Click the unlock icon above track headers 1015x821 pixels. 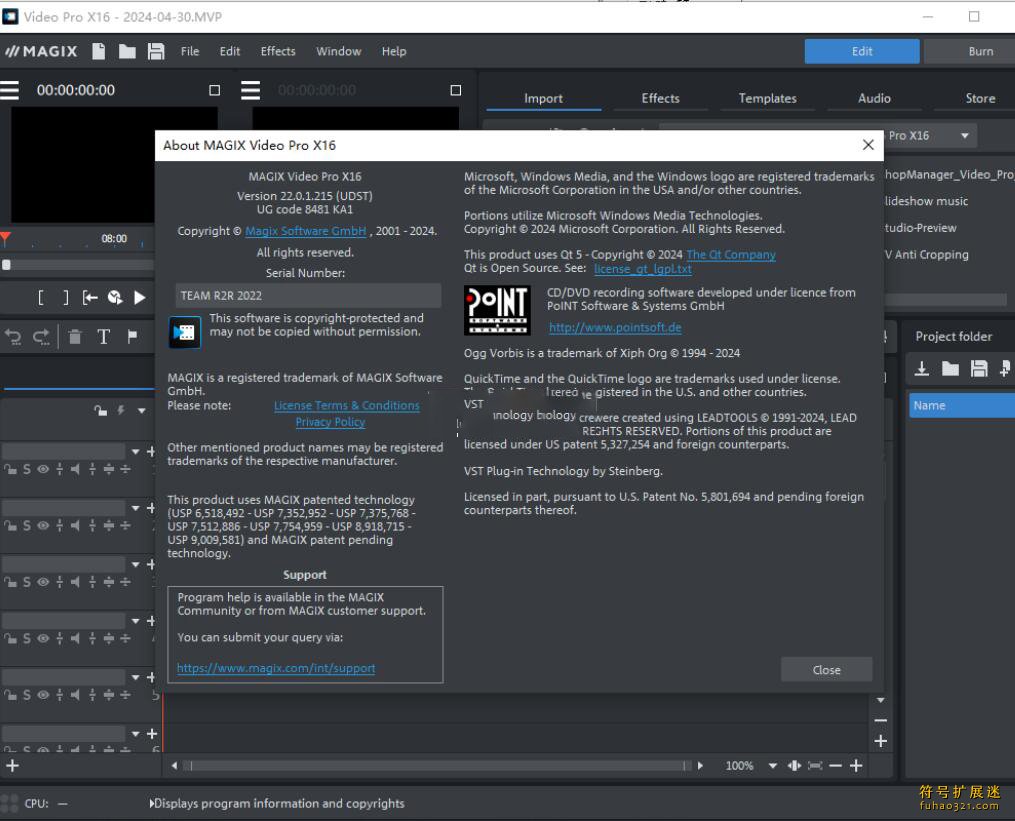[x=100, y=410]
